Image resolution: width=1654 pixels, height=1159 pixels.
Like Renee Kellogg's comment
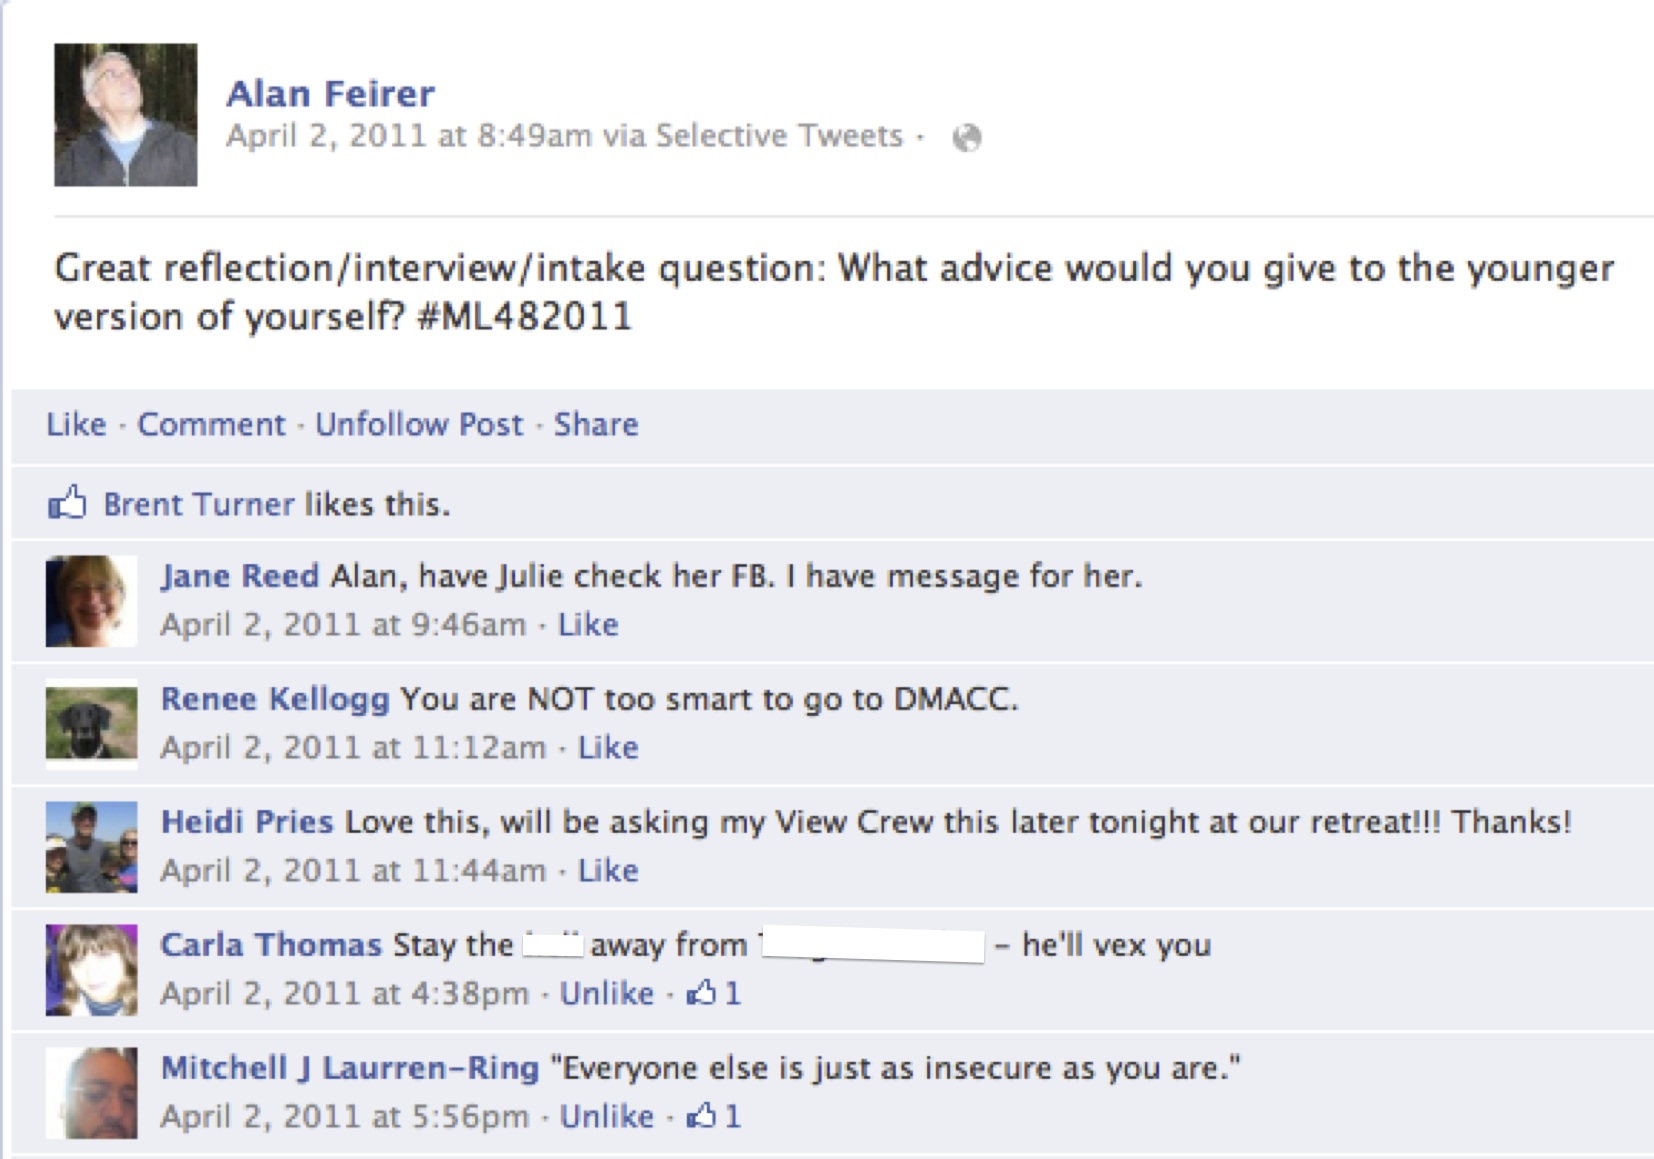pos(608,748)
